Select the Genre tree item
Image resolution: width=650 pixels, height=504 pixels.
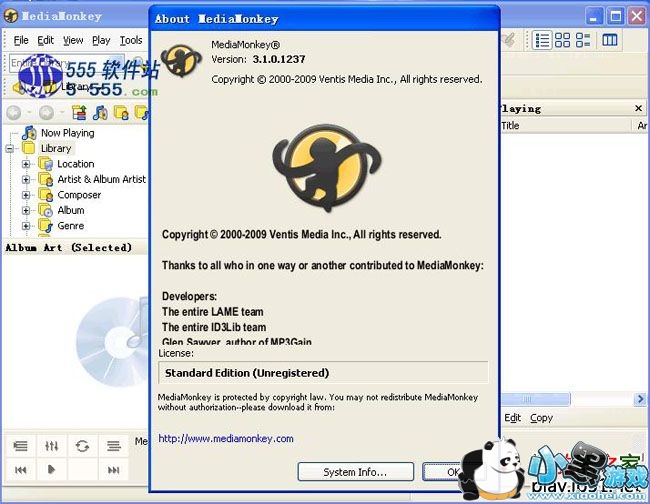click(x=70, y=226)
